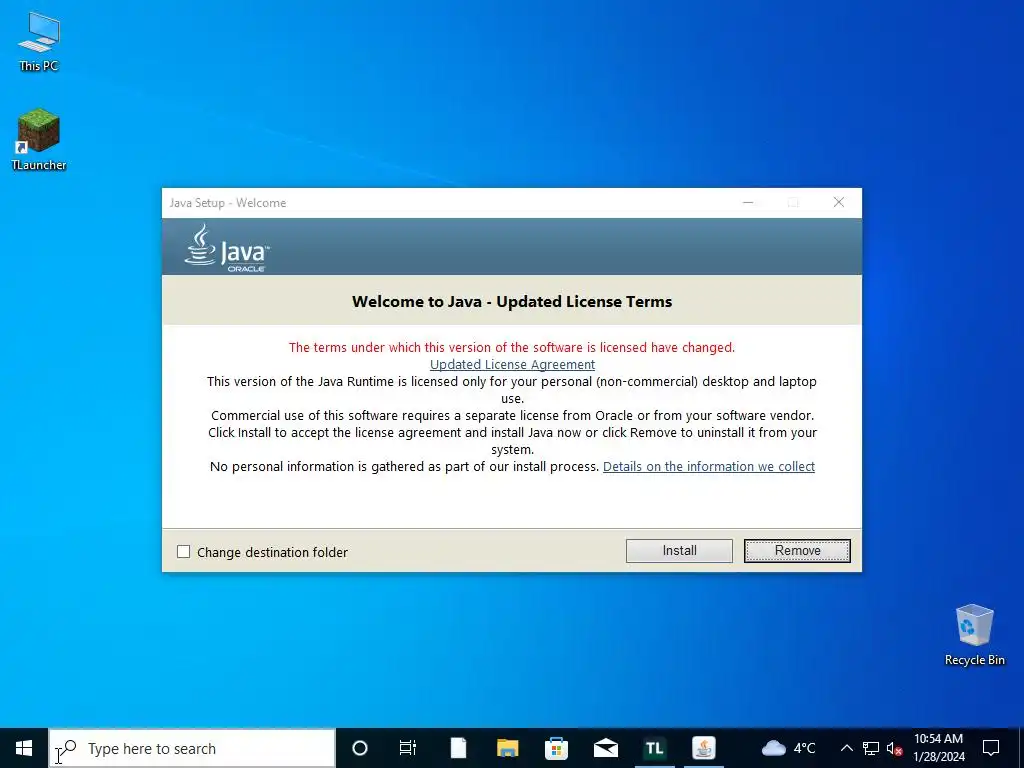Select the This PC desktop icon

pos(39,42)
